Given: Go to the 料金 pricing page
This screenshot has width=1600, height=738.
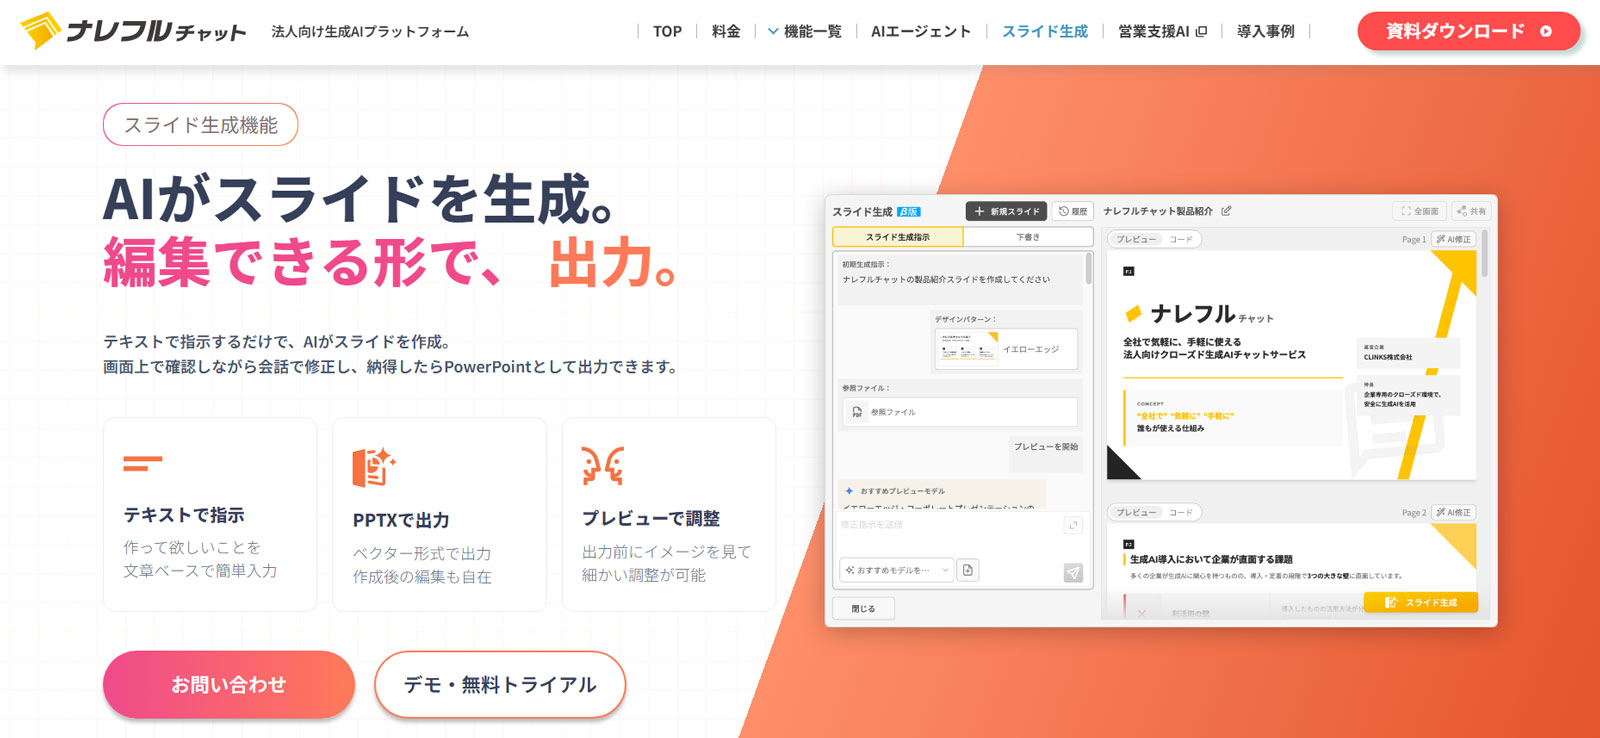Looking at the screenshot, I should 726,31.
